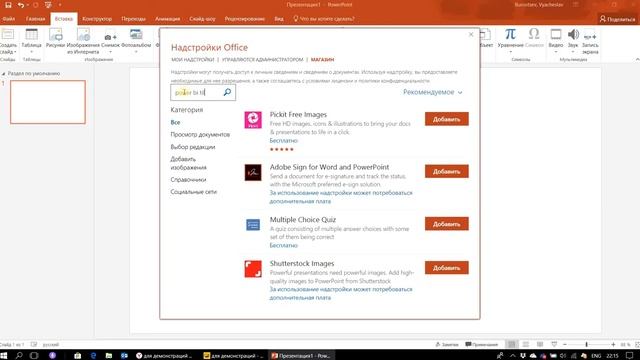Click the Поделиться share button
Screen dimensions: 640x360
point(618,19)
